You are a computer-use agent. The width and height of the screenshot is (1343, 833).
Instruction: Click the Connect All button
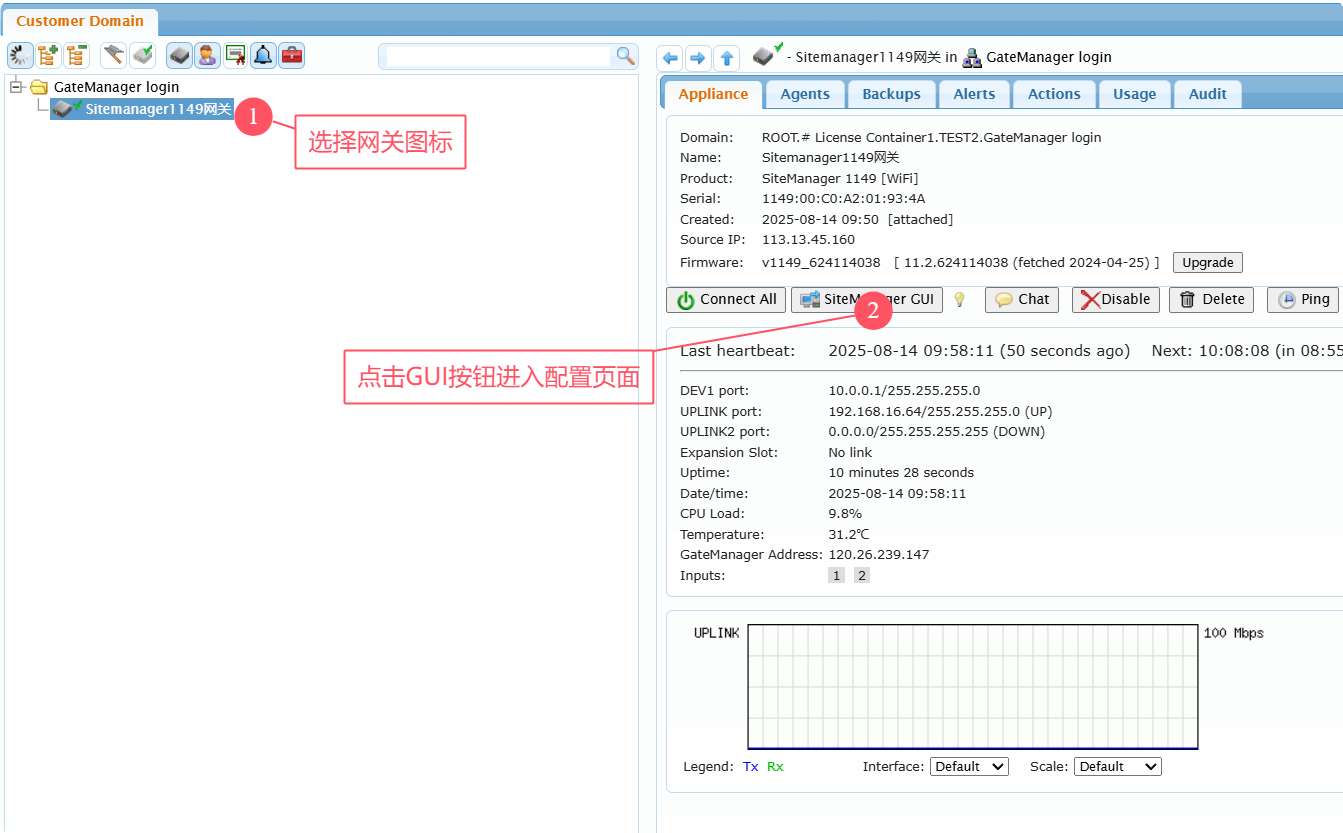click(x=726, y=299)
